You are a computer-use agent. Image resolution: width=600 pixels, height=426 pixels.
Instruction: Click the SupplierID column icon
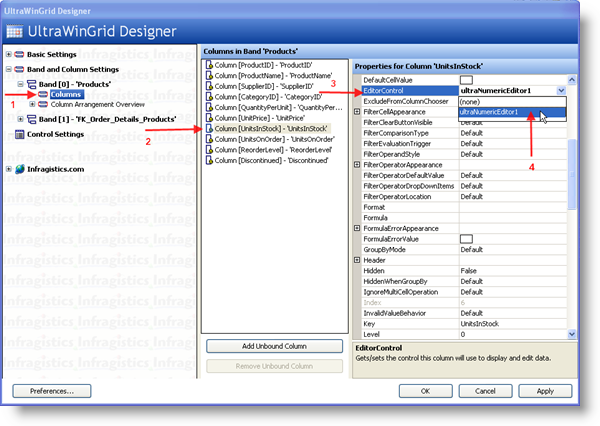[209, 87]
